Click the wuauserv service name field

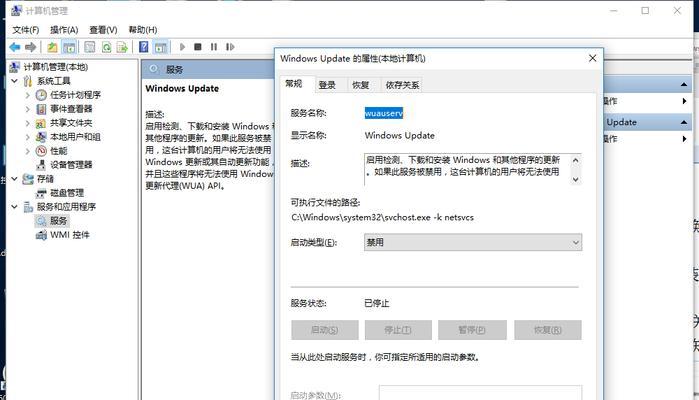(384, 113)
